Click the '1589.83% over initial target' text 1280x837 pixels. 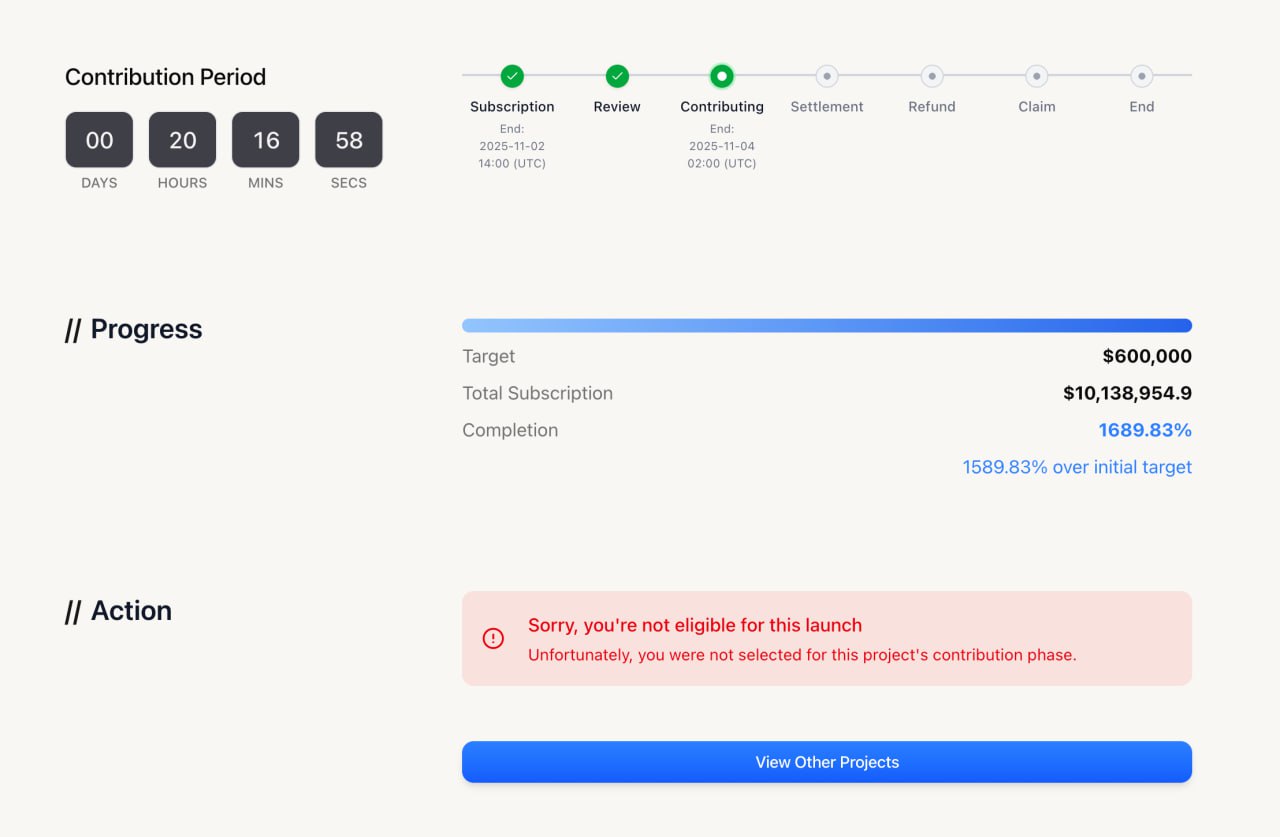(1077, 467)
